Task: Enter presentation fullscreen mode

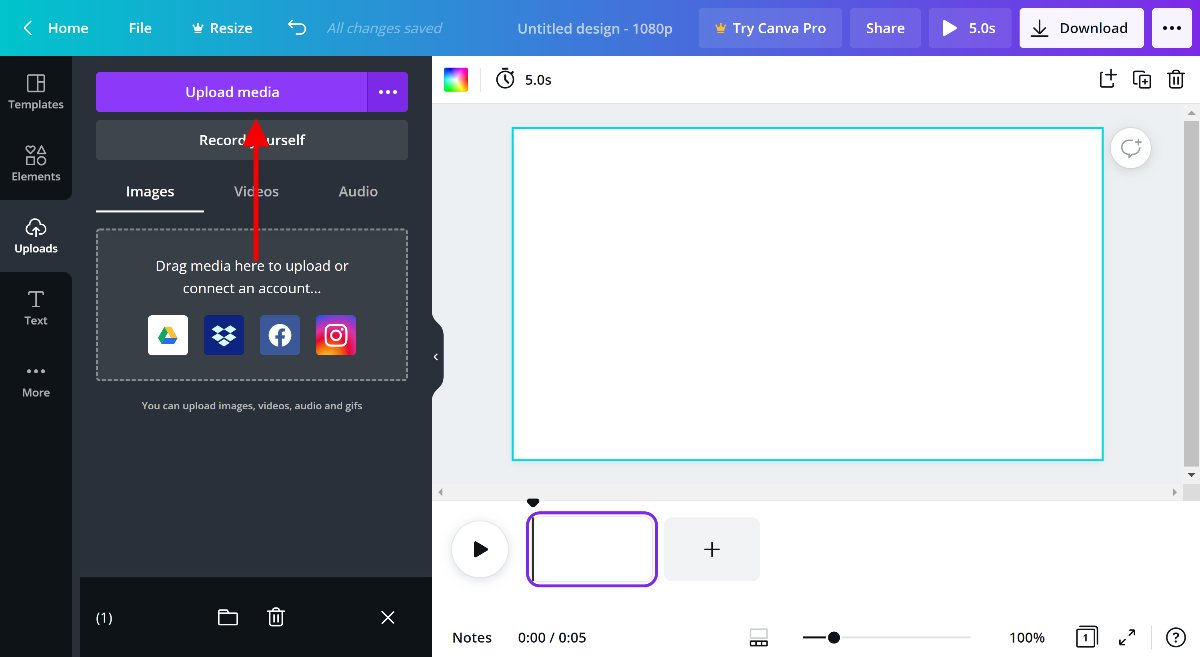Action: pos(1126,637)
